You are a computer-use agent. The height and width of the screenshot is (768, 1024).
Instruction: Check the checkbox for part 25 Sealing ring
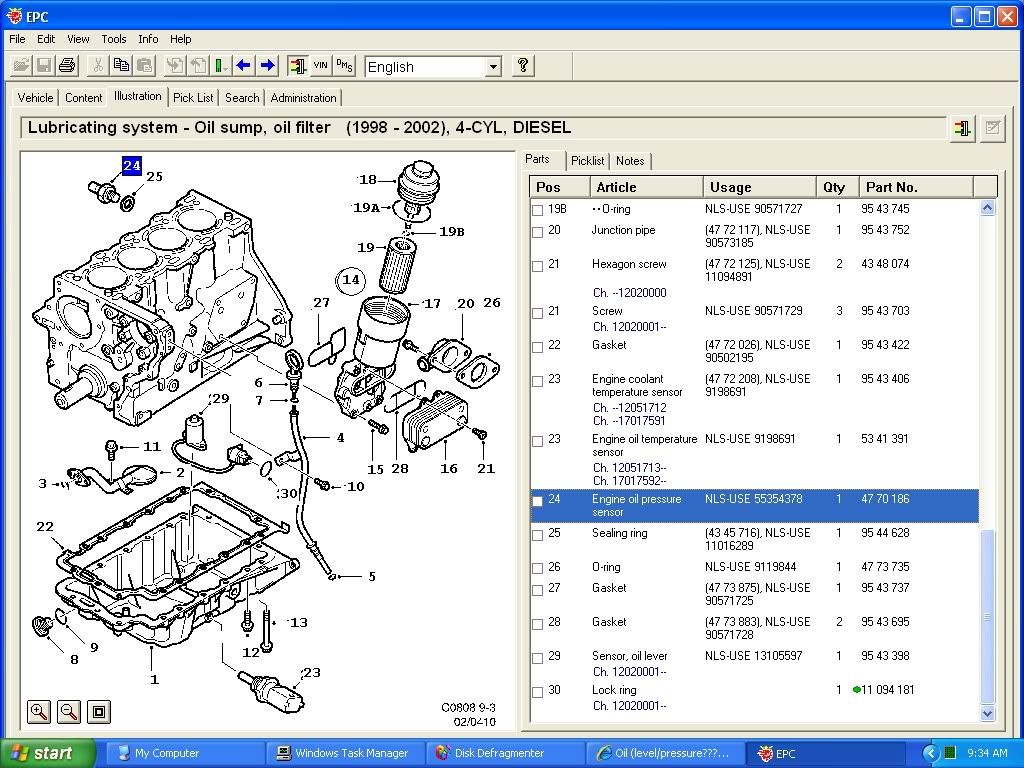pyautogui.click(x=537, y=534)
